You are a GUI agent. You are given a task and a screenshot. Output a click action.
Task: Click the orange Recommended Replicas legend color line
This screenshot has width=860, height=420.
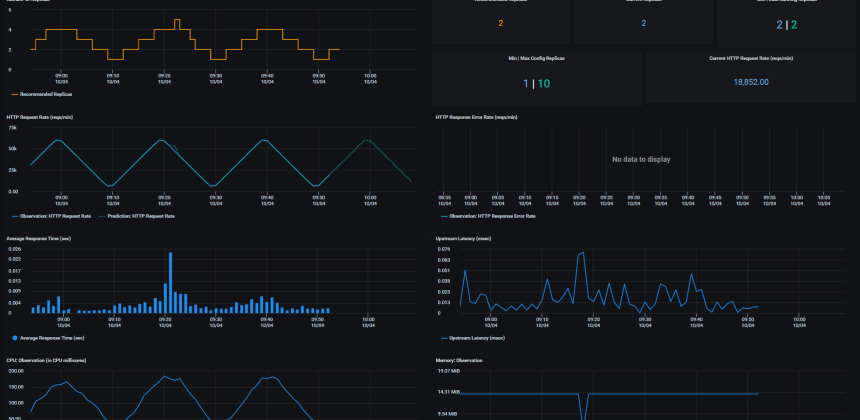14,94
